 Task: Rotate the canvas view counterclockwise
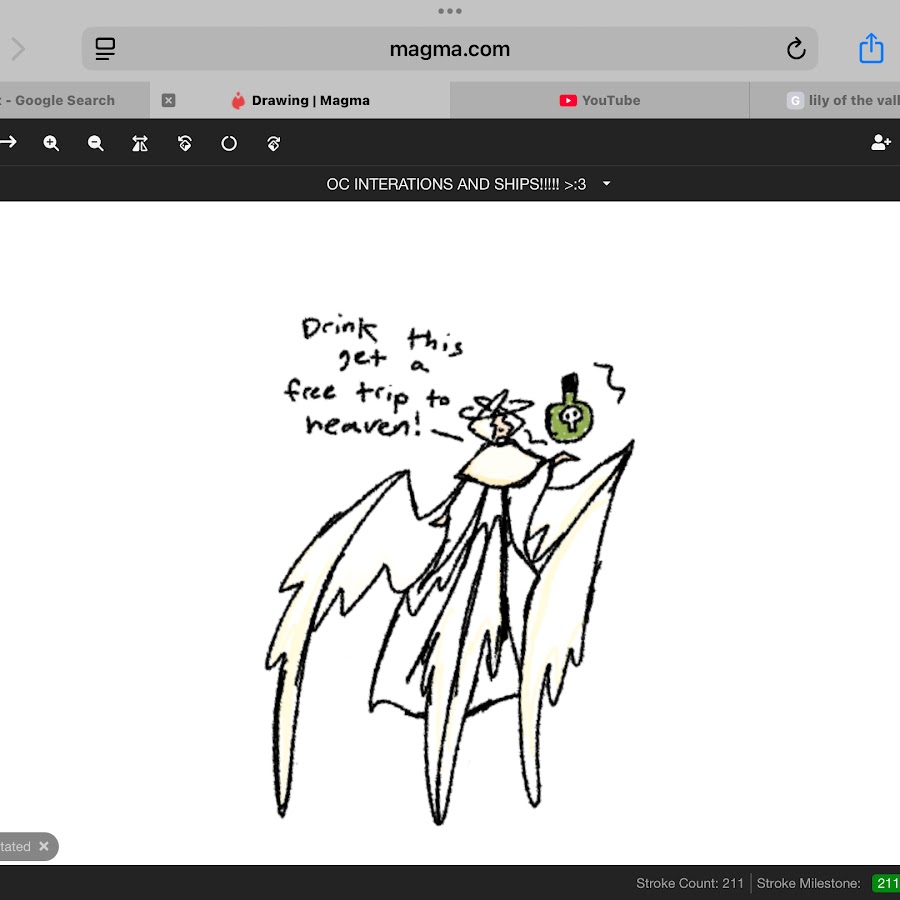pos(185,143)
